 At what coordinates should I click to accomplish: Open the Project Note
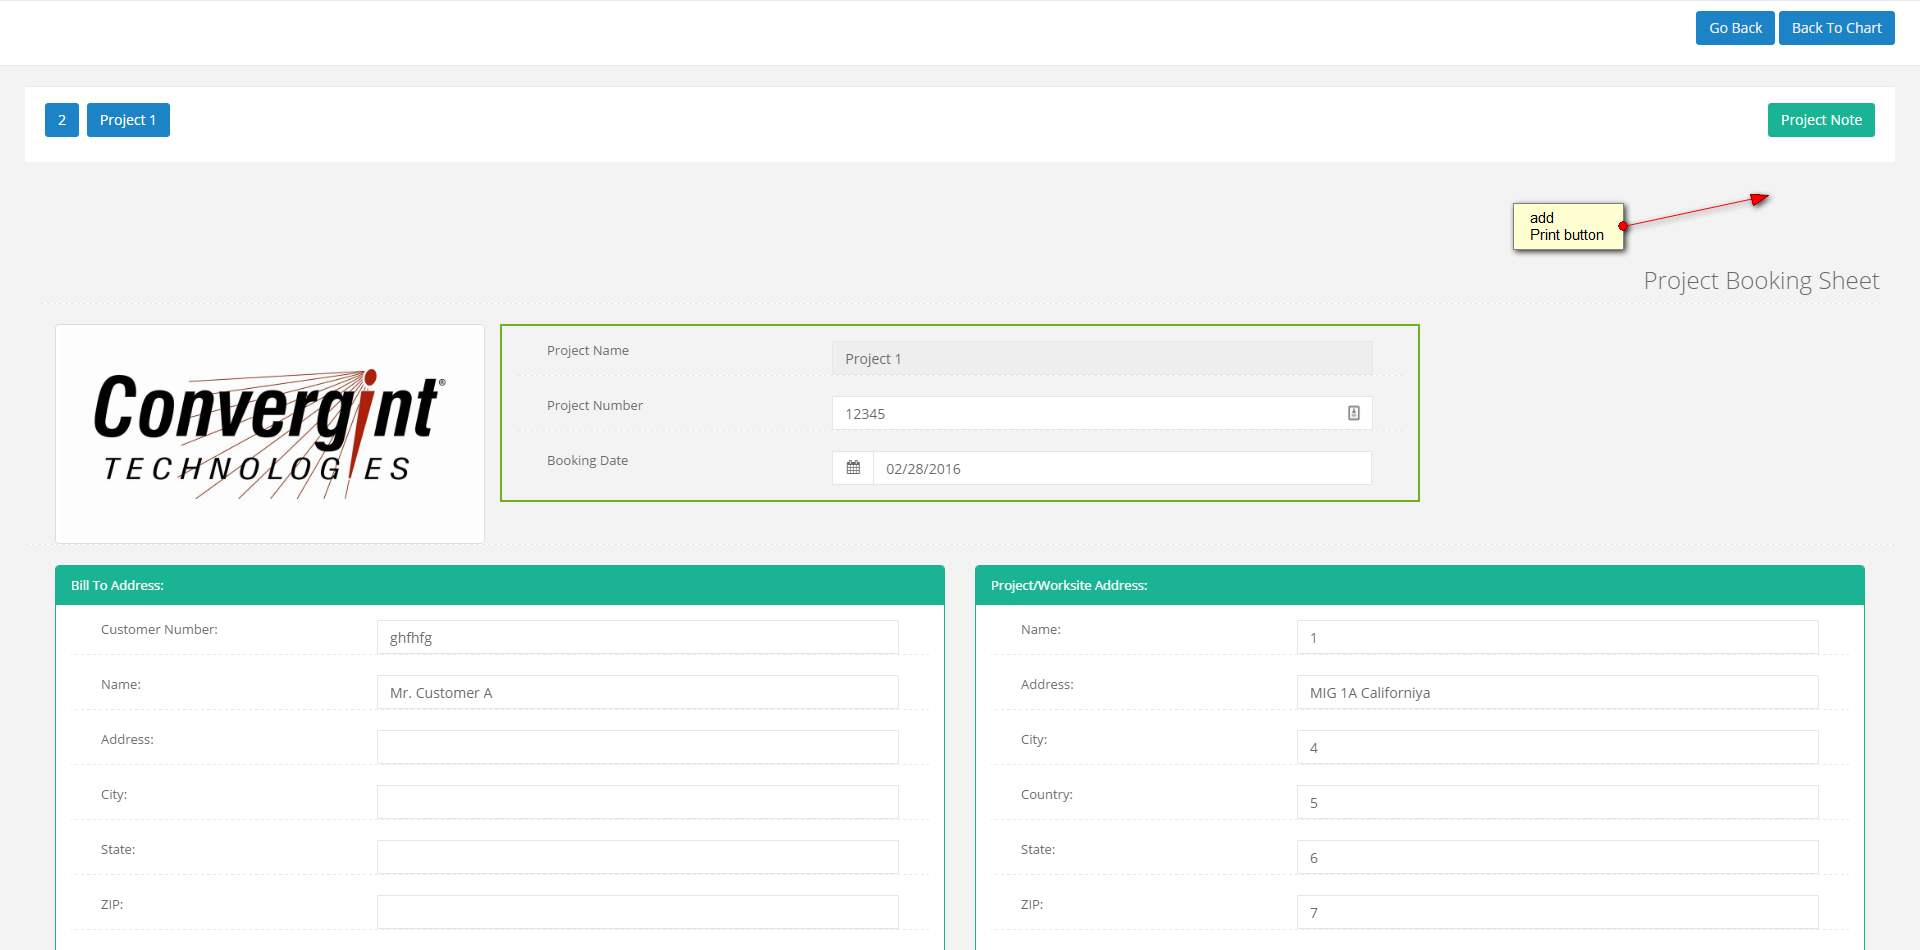click(x=1820, y=120)
